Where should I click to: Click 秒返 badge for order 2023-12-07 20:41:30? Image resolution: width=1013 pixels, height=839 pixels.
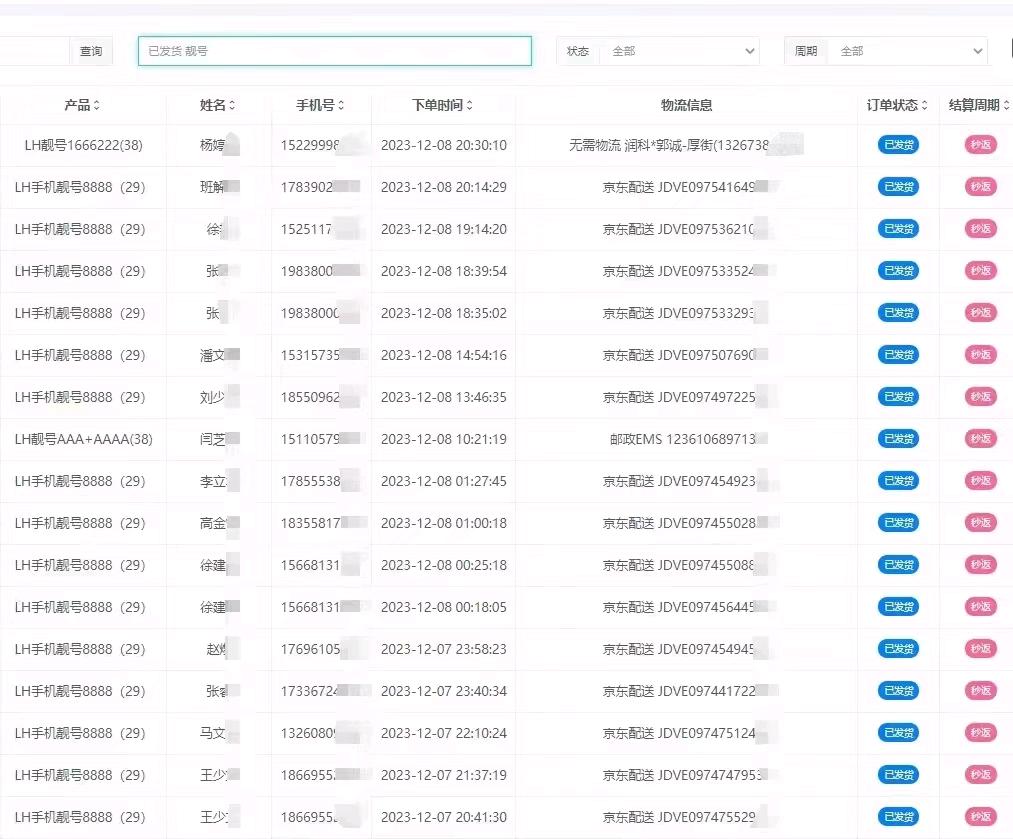[x=981, y=816]
